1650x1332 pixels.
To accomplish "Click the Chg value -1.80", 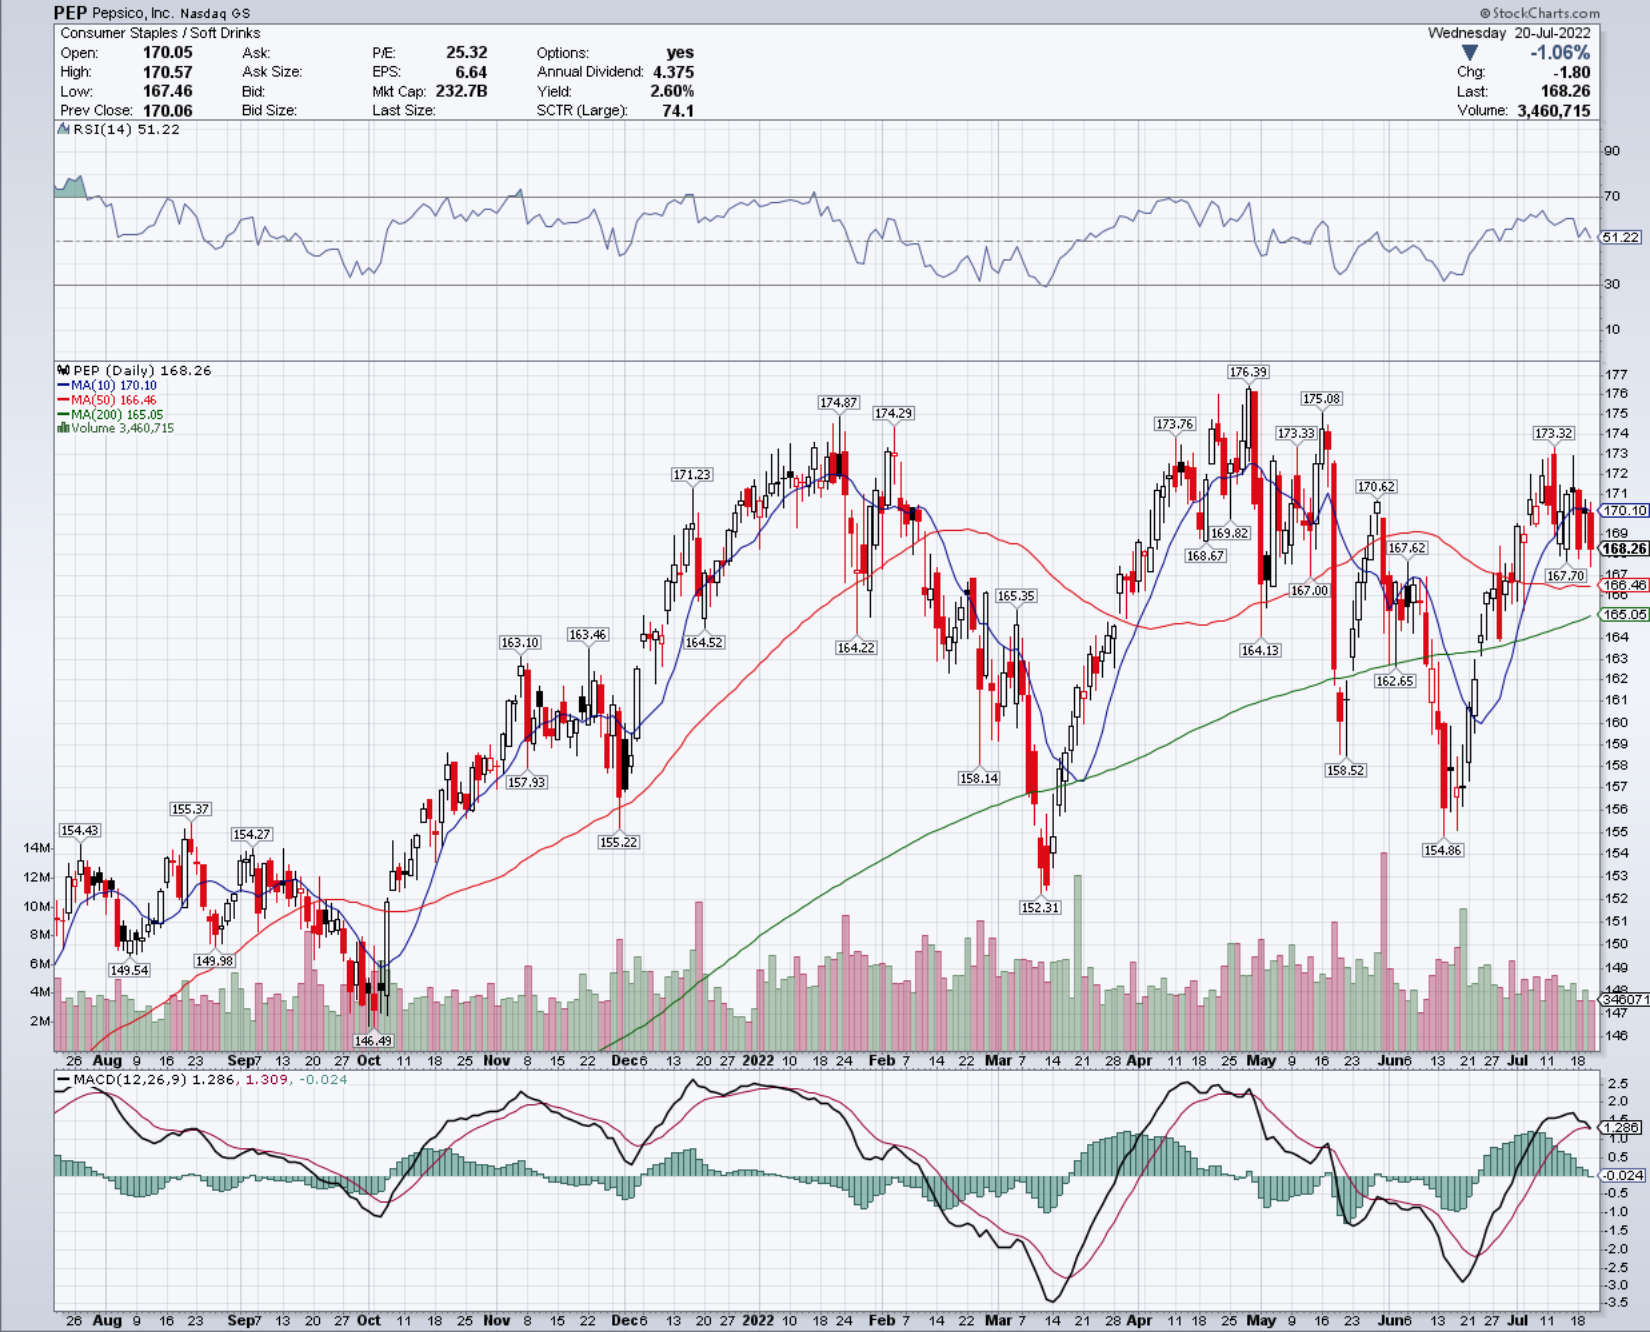I will 1571,72.
